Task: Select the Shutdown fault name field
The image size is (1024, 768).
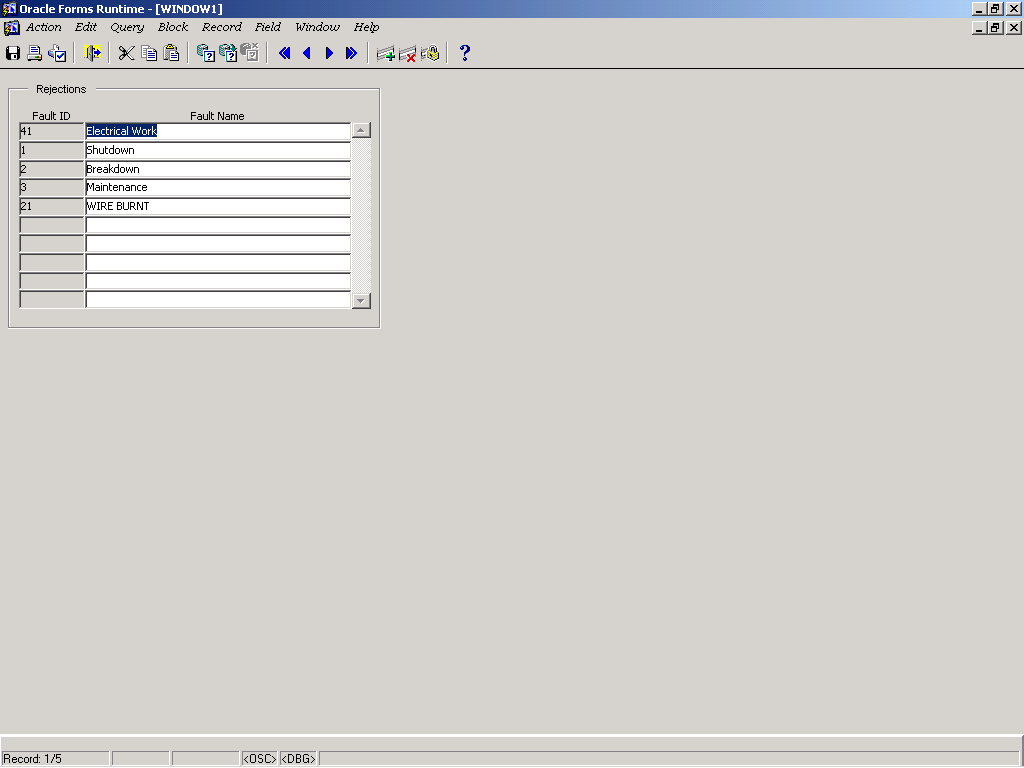Action: (x=217, y=150)
